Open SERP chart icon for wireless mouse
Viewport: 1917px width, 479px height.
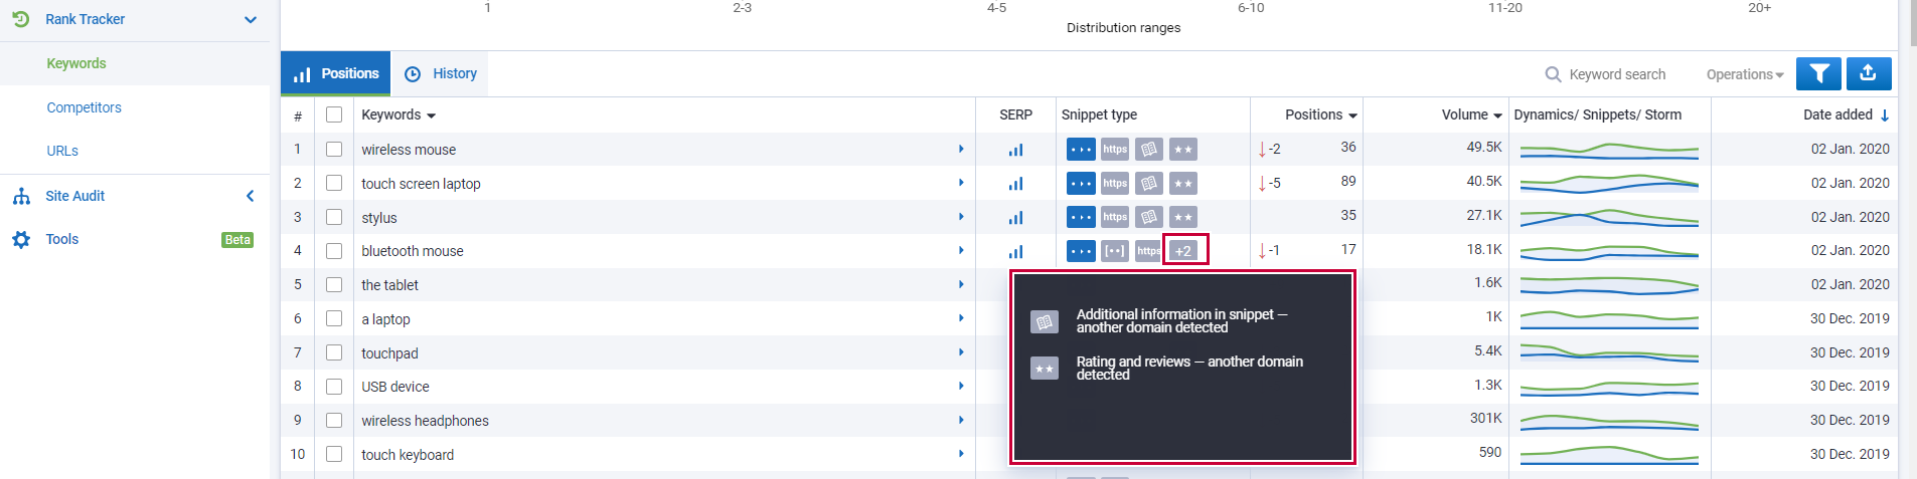pos(1015,150)
